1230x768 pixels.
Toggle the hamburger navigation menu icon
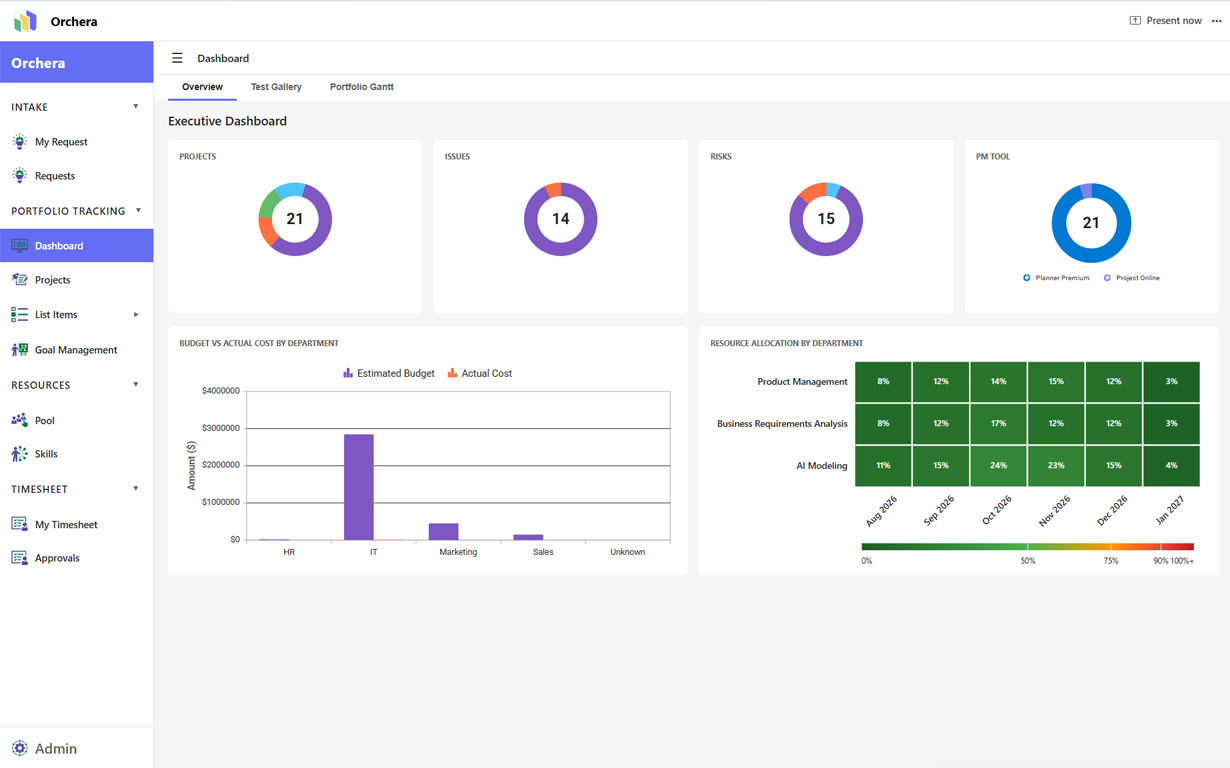pyautogui.click(x=177, y=58)
